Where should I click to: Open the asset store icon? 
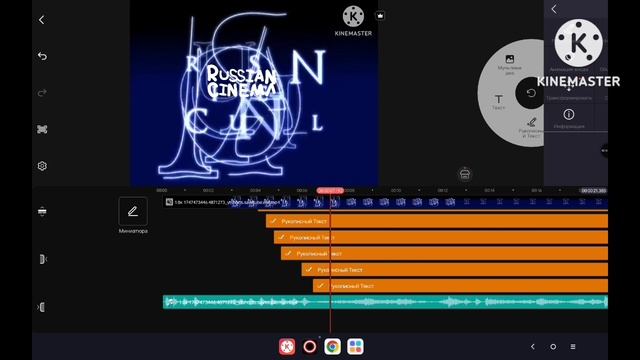[x=465, y=174]
